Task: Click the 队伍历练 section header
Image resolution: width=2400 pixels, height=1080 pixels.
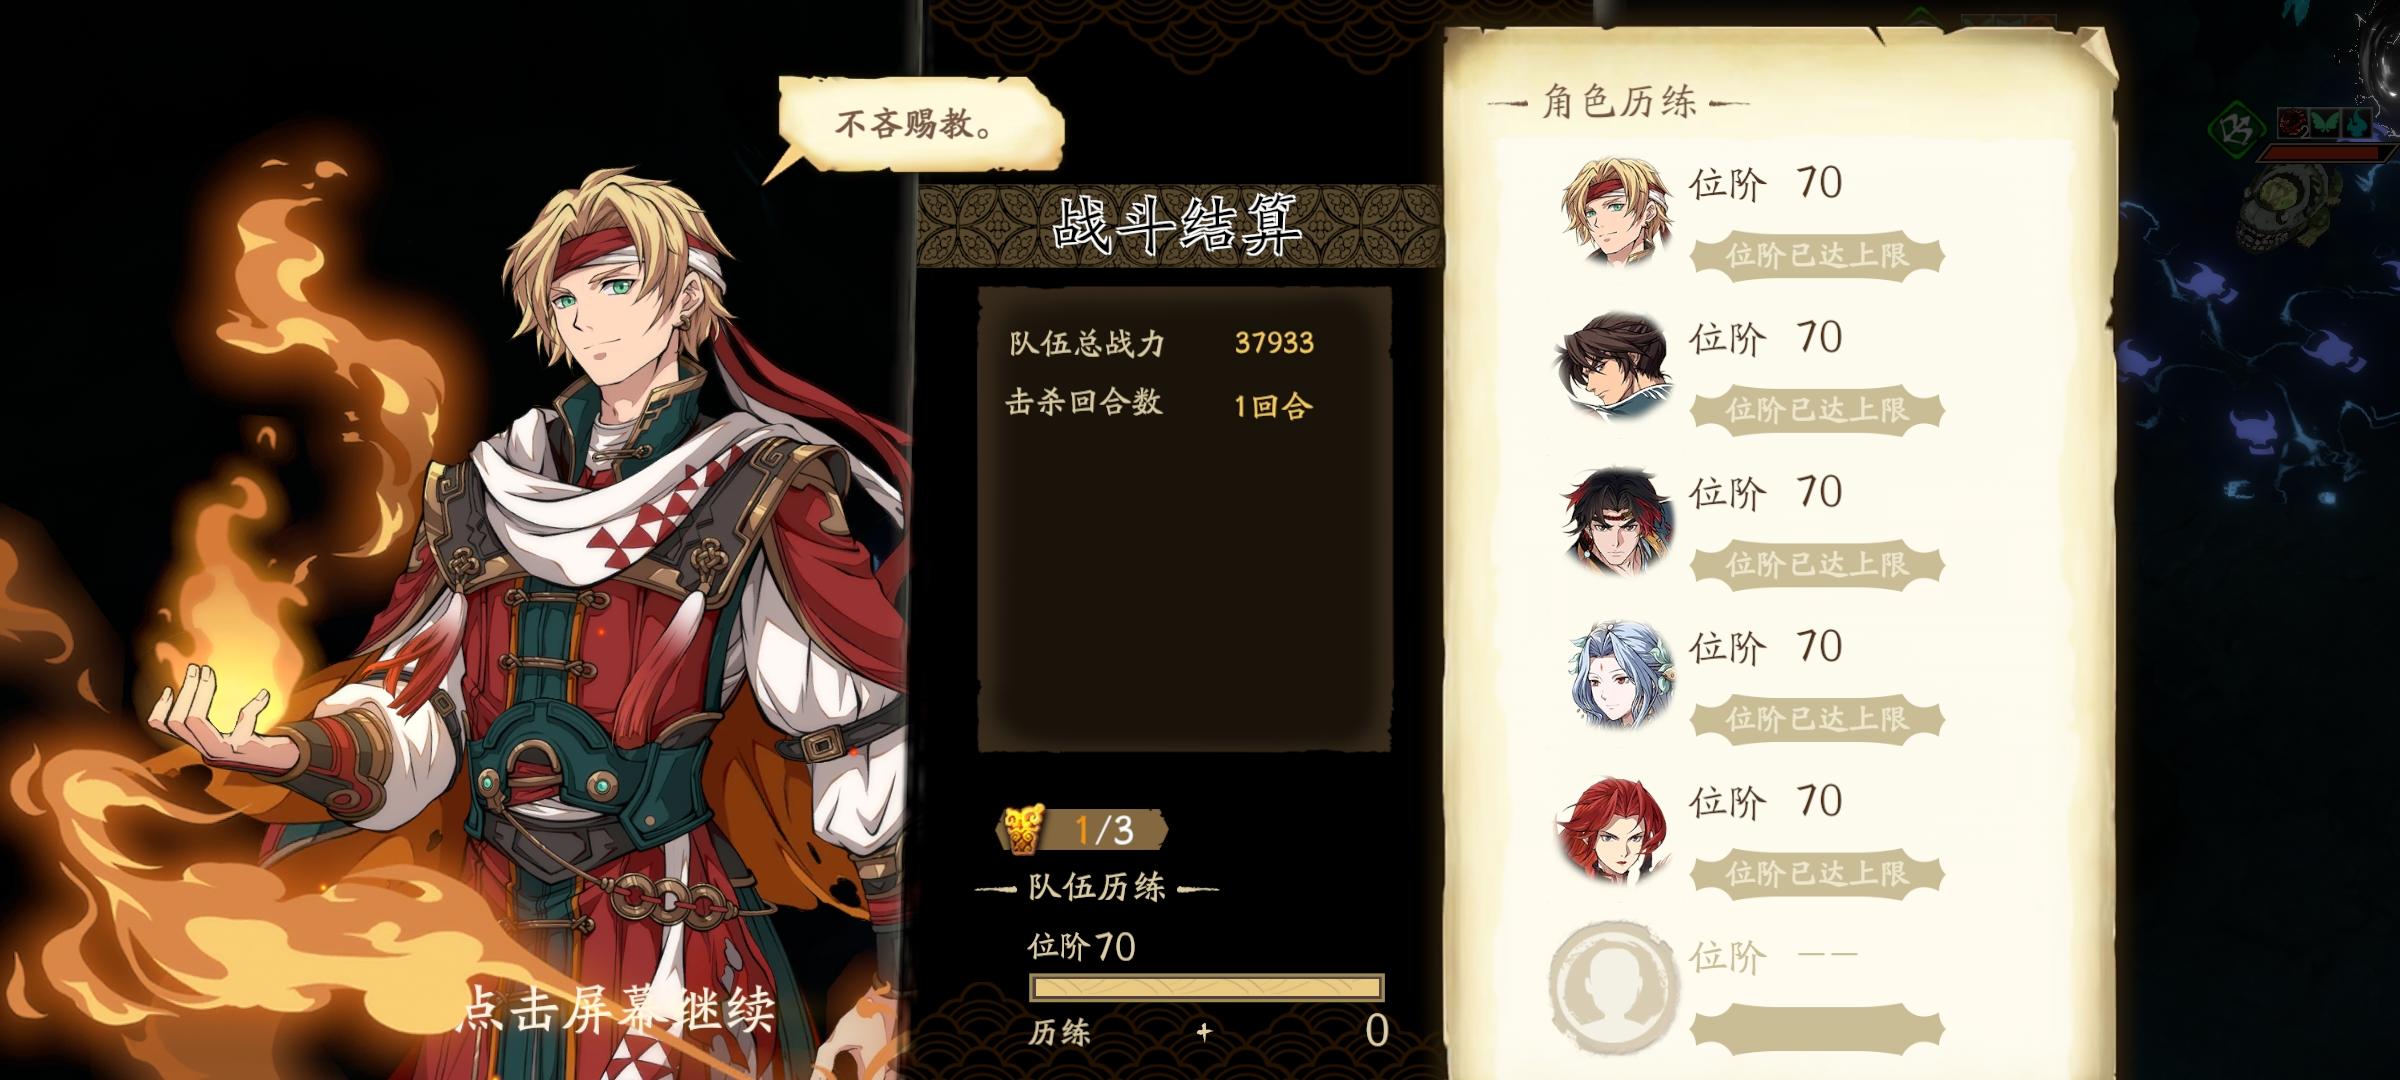Action: pos(1097,887)
